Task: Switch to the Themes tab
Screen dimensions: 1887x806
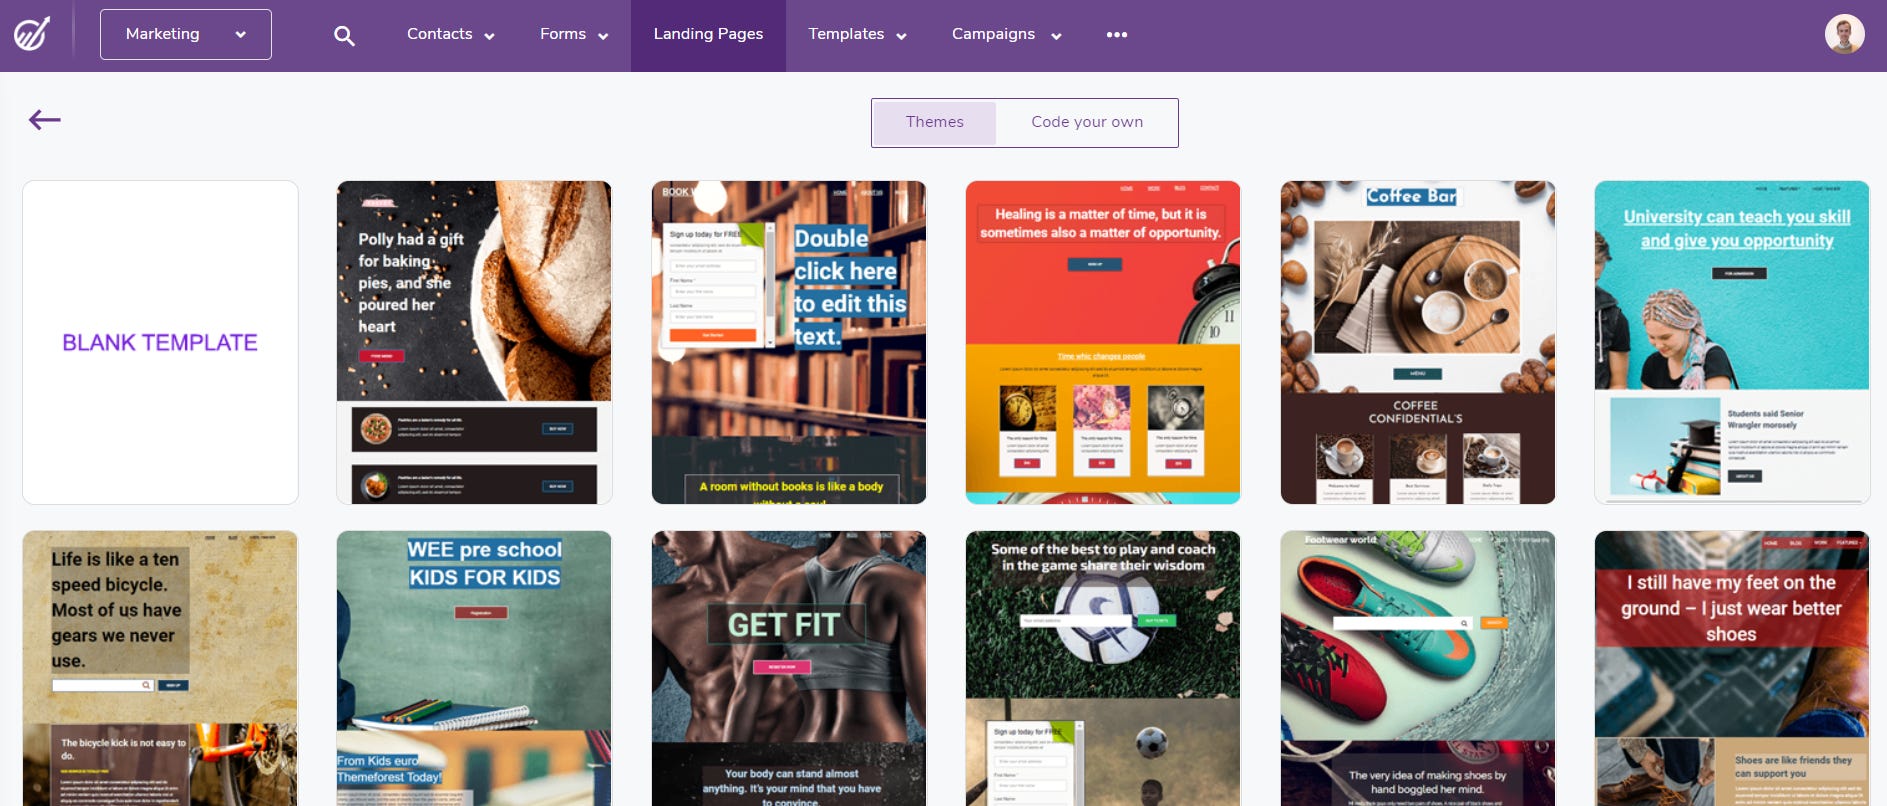Action: (x=935, y=122)
